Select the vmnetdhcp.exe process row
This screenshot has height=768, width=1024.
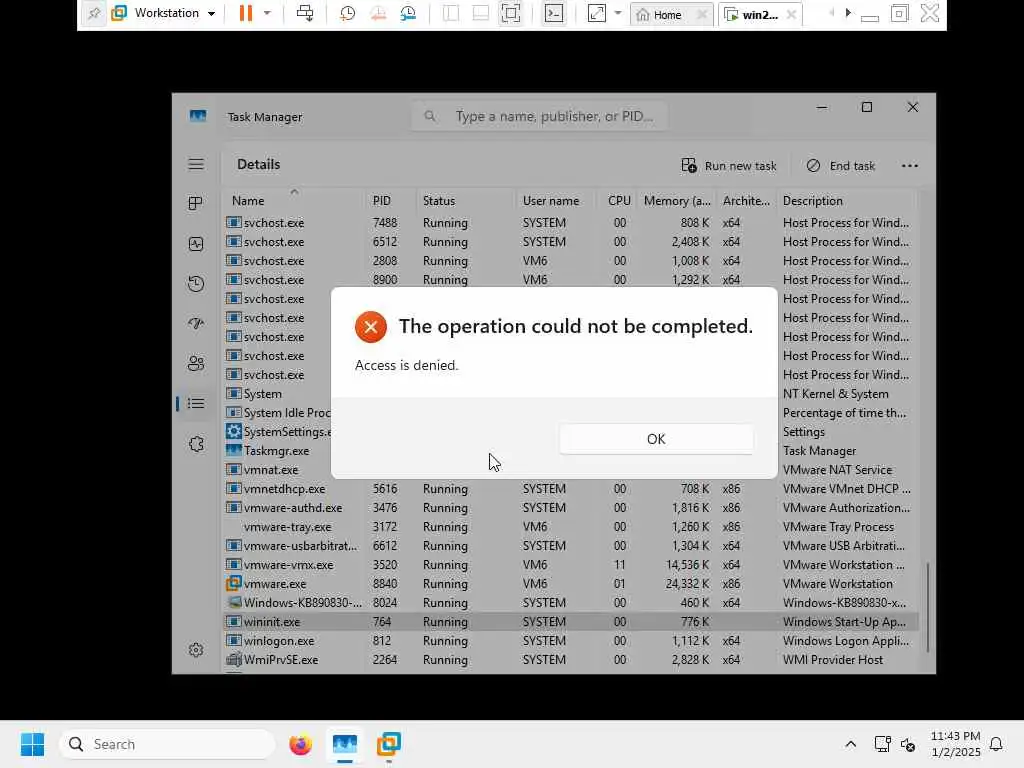(x=571, y=488)
